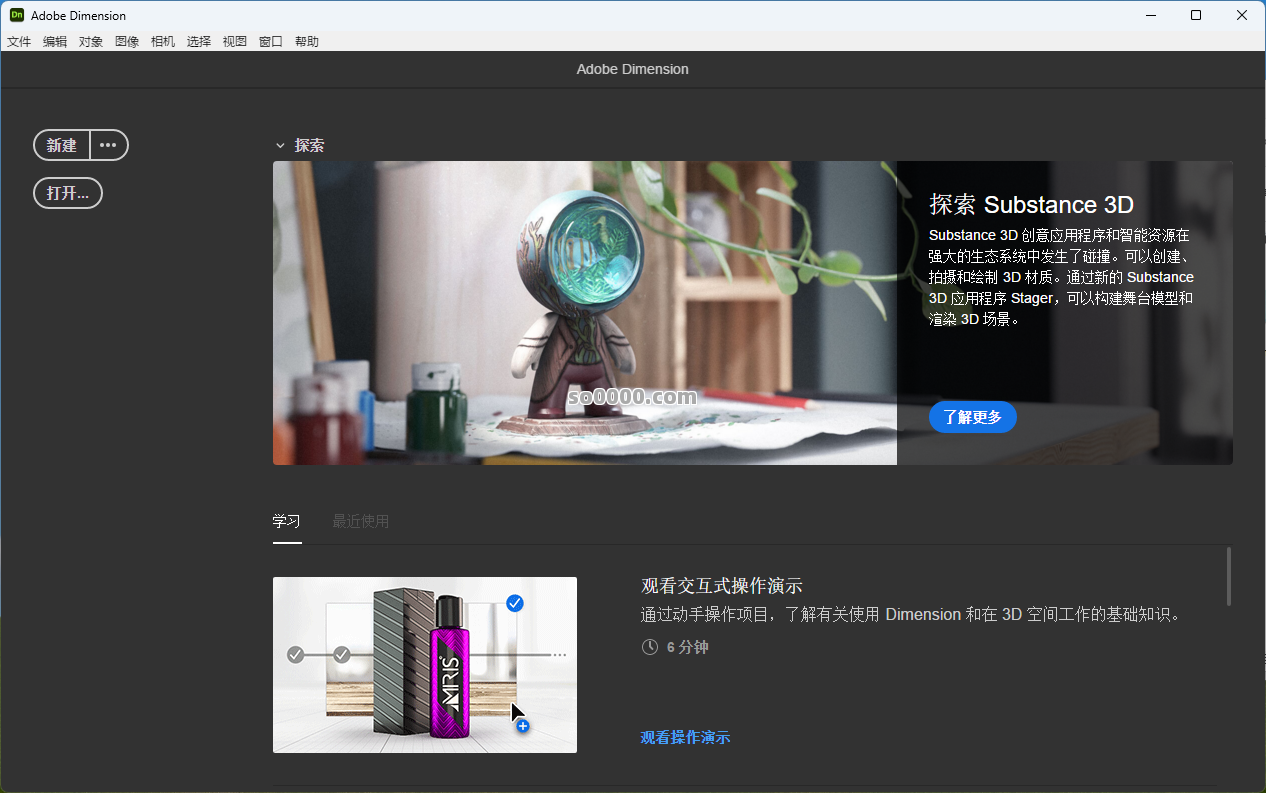Open the 帮助 menu
The height and width of the screenshot is (793, 1266).
(x=306, y=41)
